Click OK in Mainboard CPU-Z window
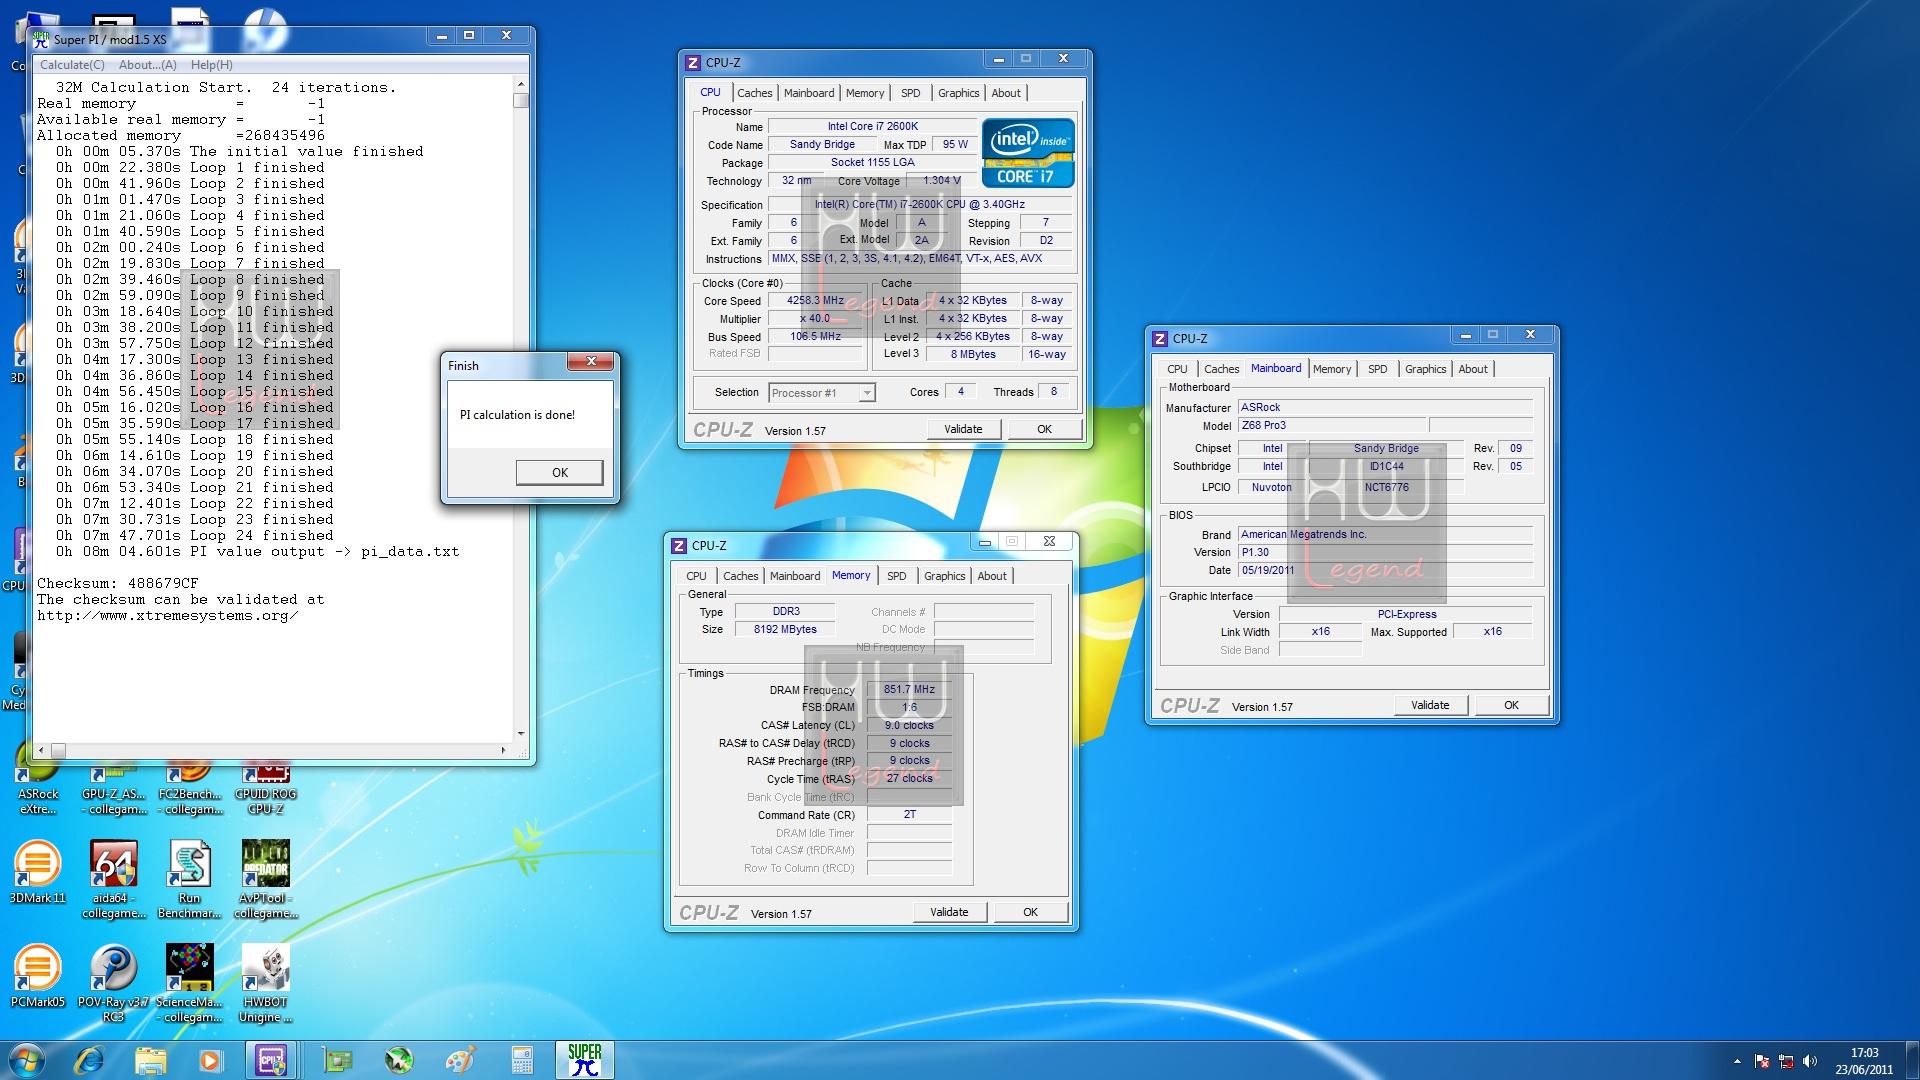1920x1080 pixels. (x=1511, y=705)
